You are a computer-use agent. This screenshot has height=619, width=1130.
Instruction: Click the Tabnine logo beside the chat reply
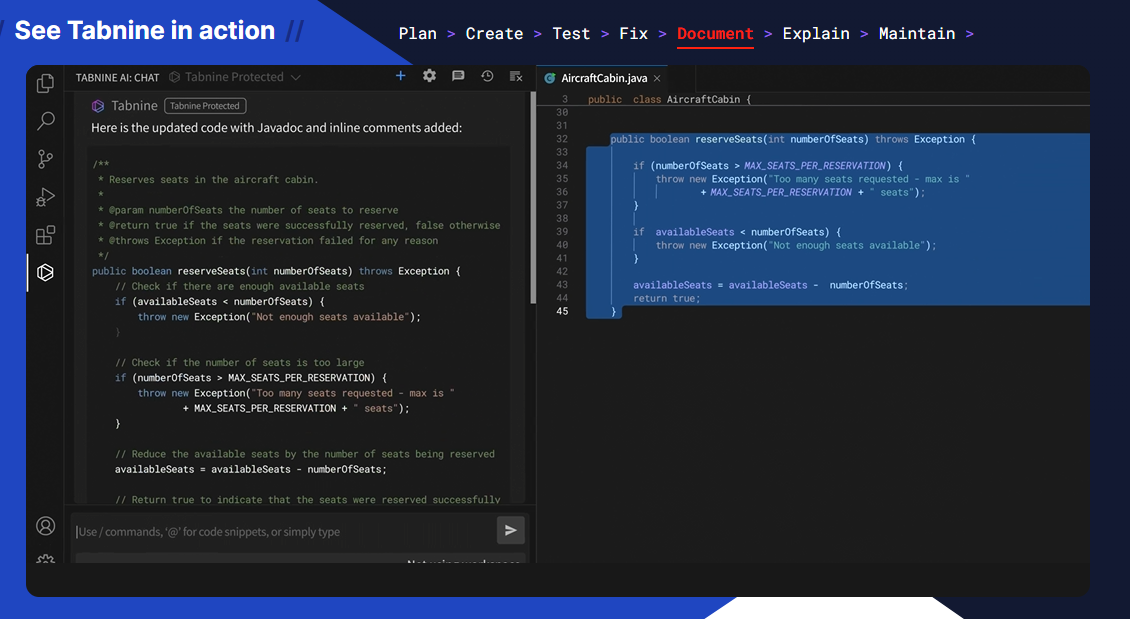coord(98,106)
